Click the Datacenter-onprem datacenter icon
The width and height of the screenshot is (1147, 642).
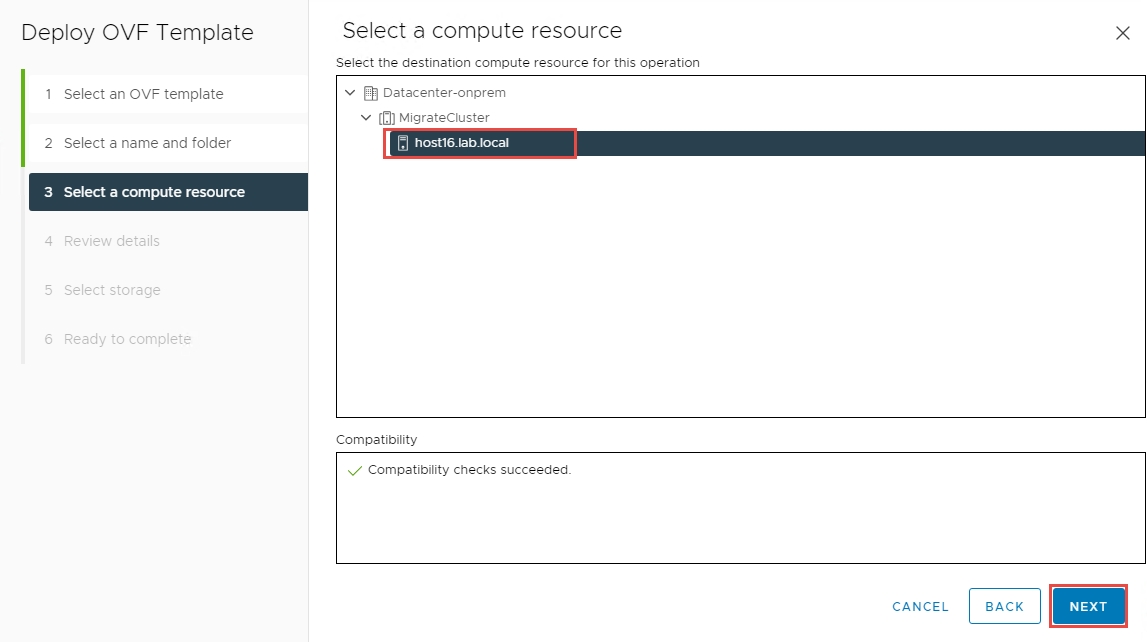click(x=371, y=93)
